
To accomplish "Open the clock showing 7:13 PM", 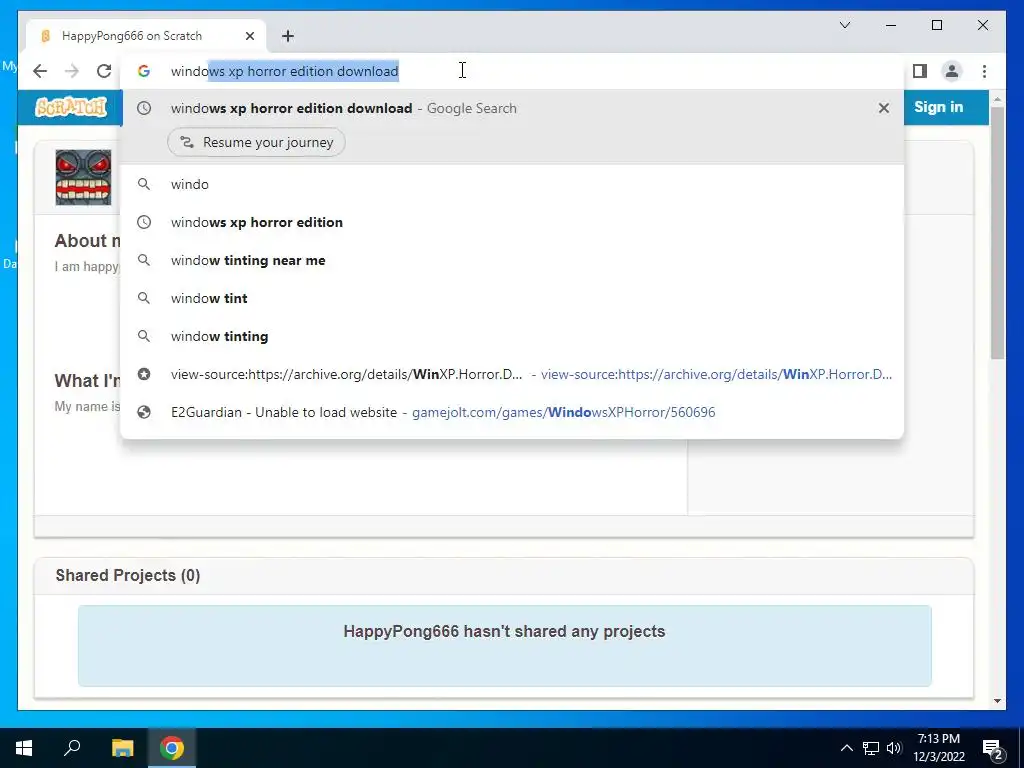I will (x=939, y=748).
